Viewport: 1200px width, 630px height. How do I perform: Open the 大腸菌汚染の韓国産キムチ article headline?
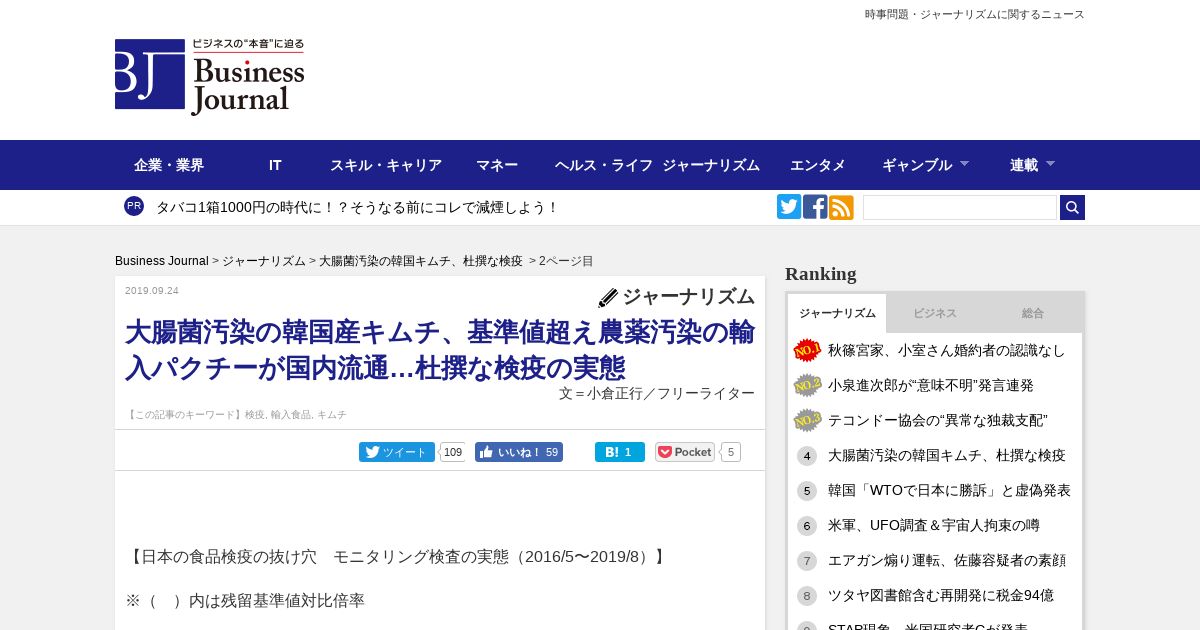440,350
